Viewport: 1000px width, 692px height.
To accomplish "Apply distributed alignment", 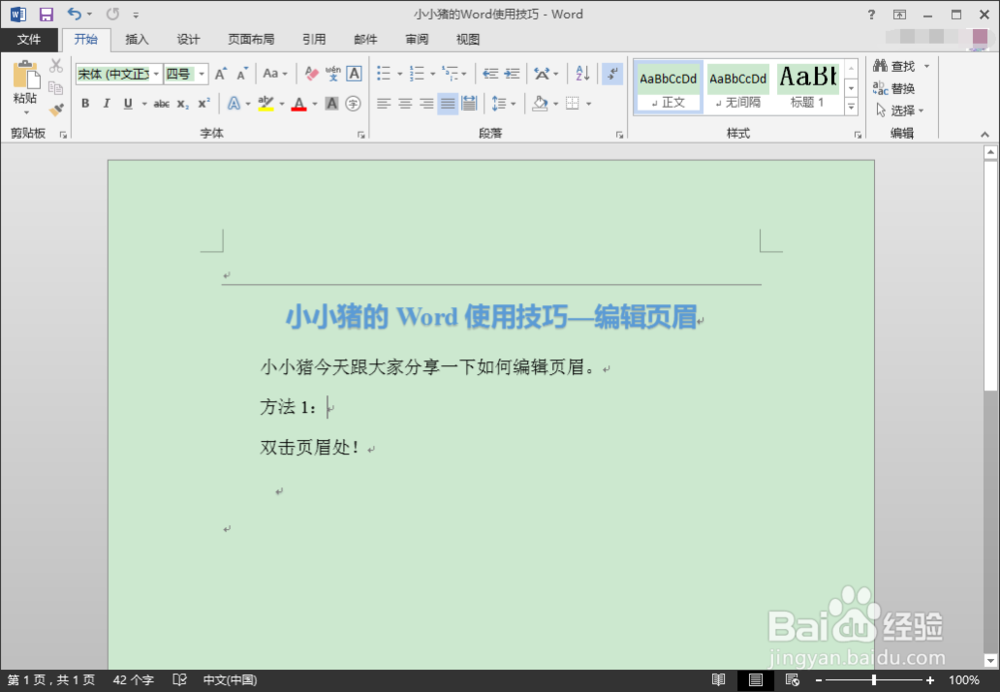I will point(469,103).
